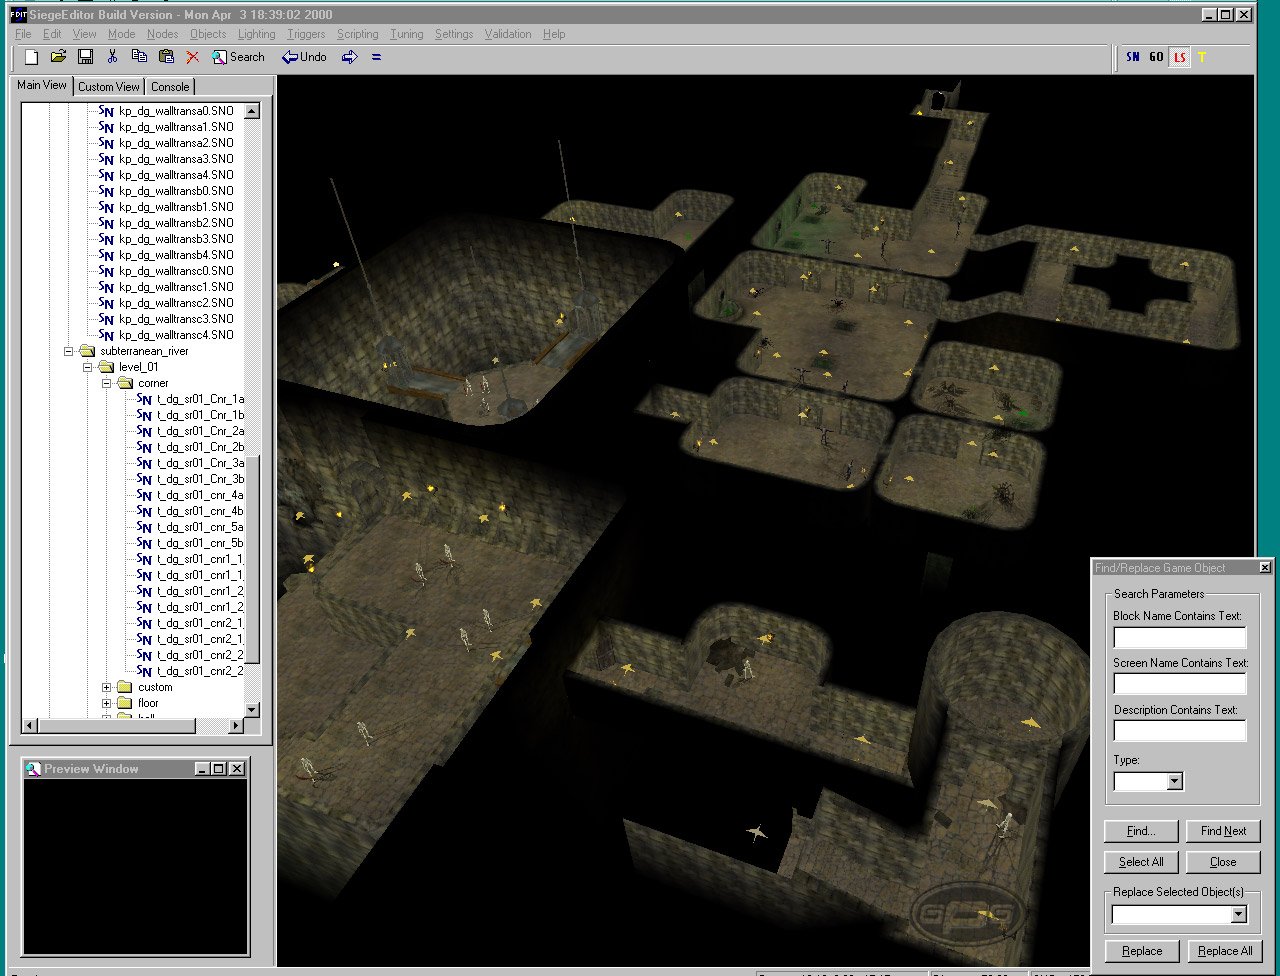Toggle the LS mode button

click(x=1180, y=57)
